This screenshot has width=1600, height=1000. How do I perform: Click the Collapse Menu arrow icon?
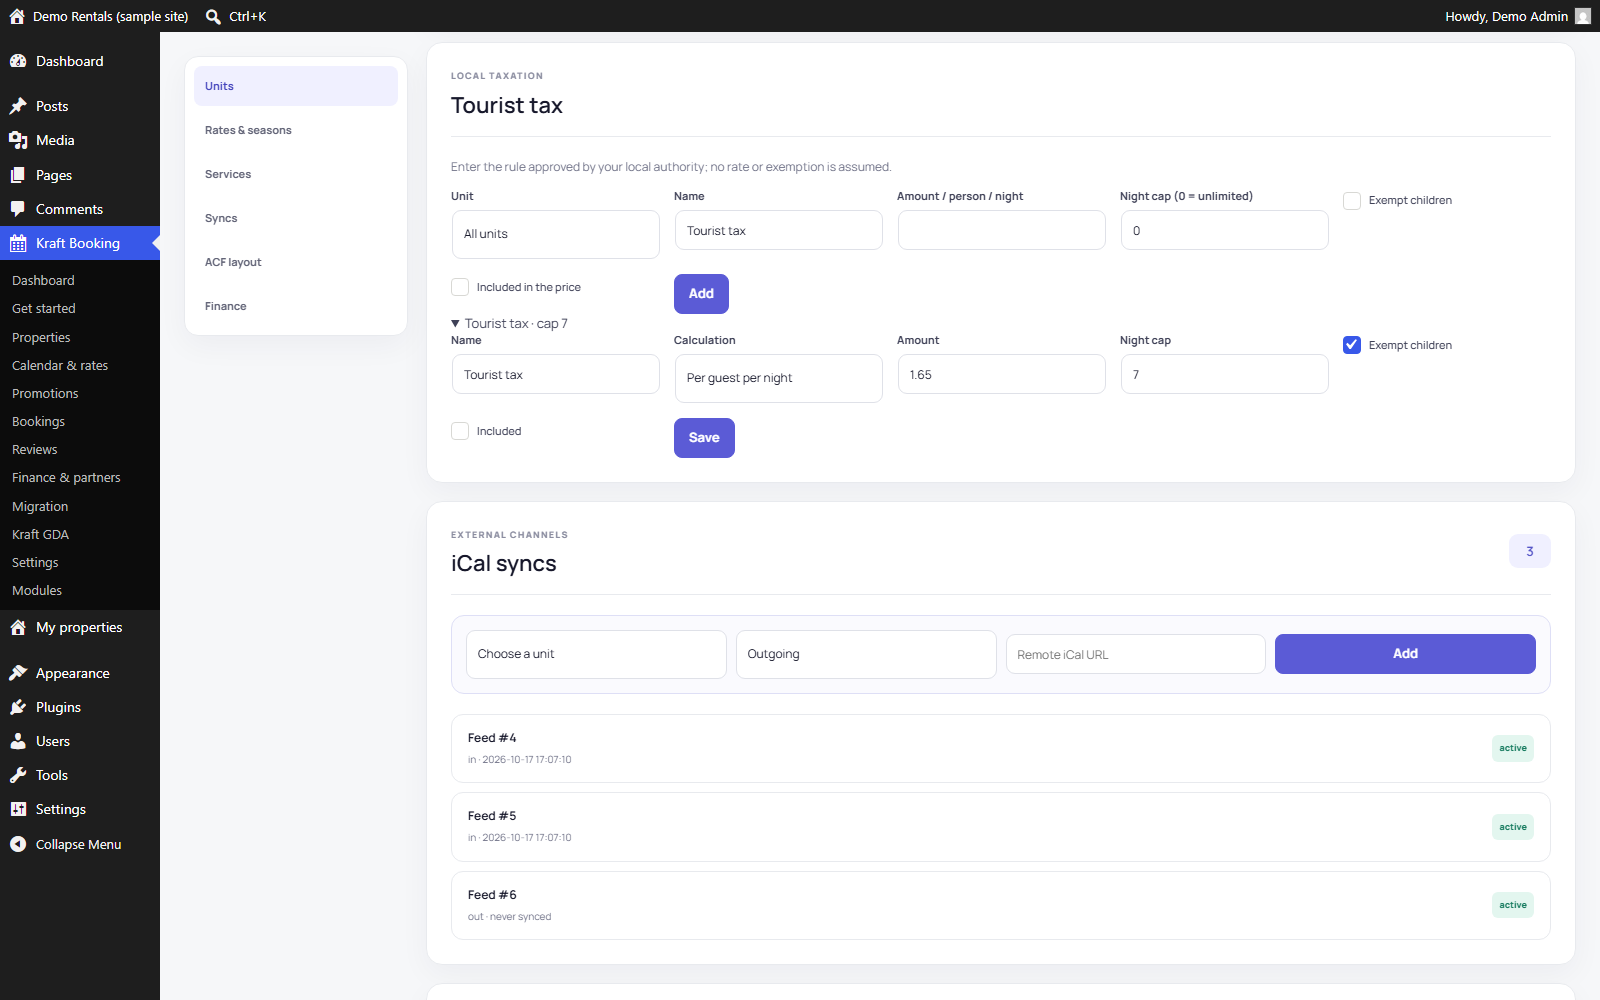[18, 844]
